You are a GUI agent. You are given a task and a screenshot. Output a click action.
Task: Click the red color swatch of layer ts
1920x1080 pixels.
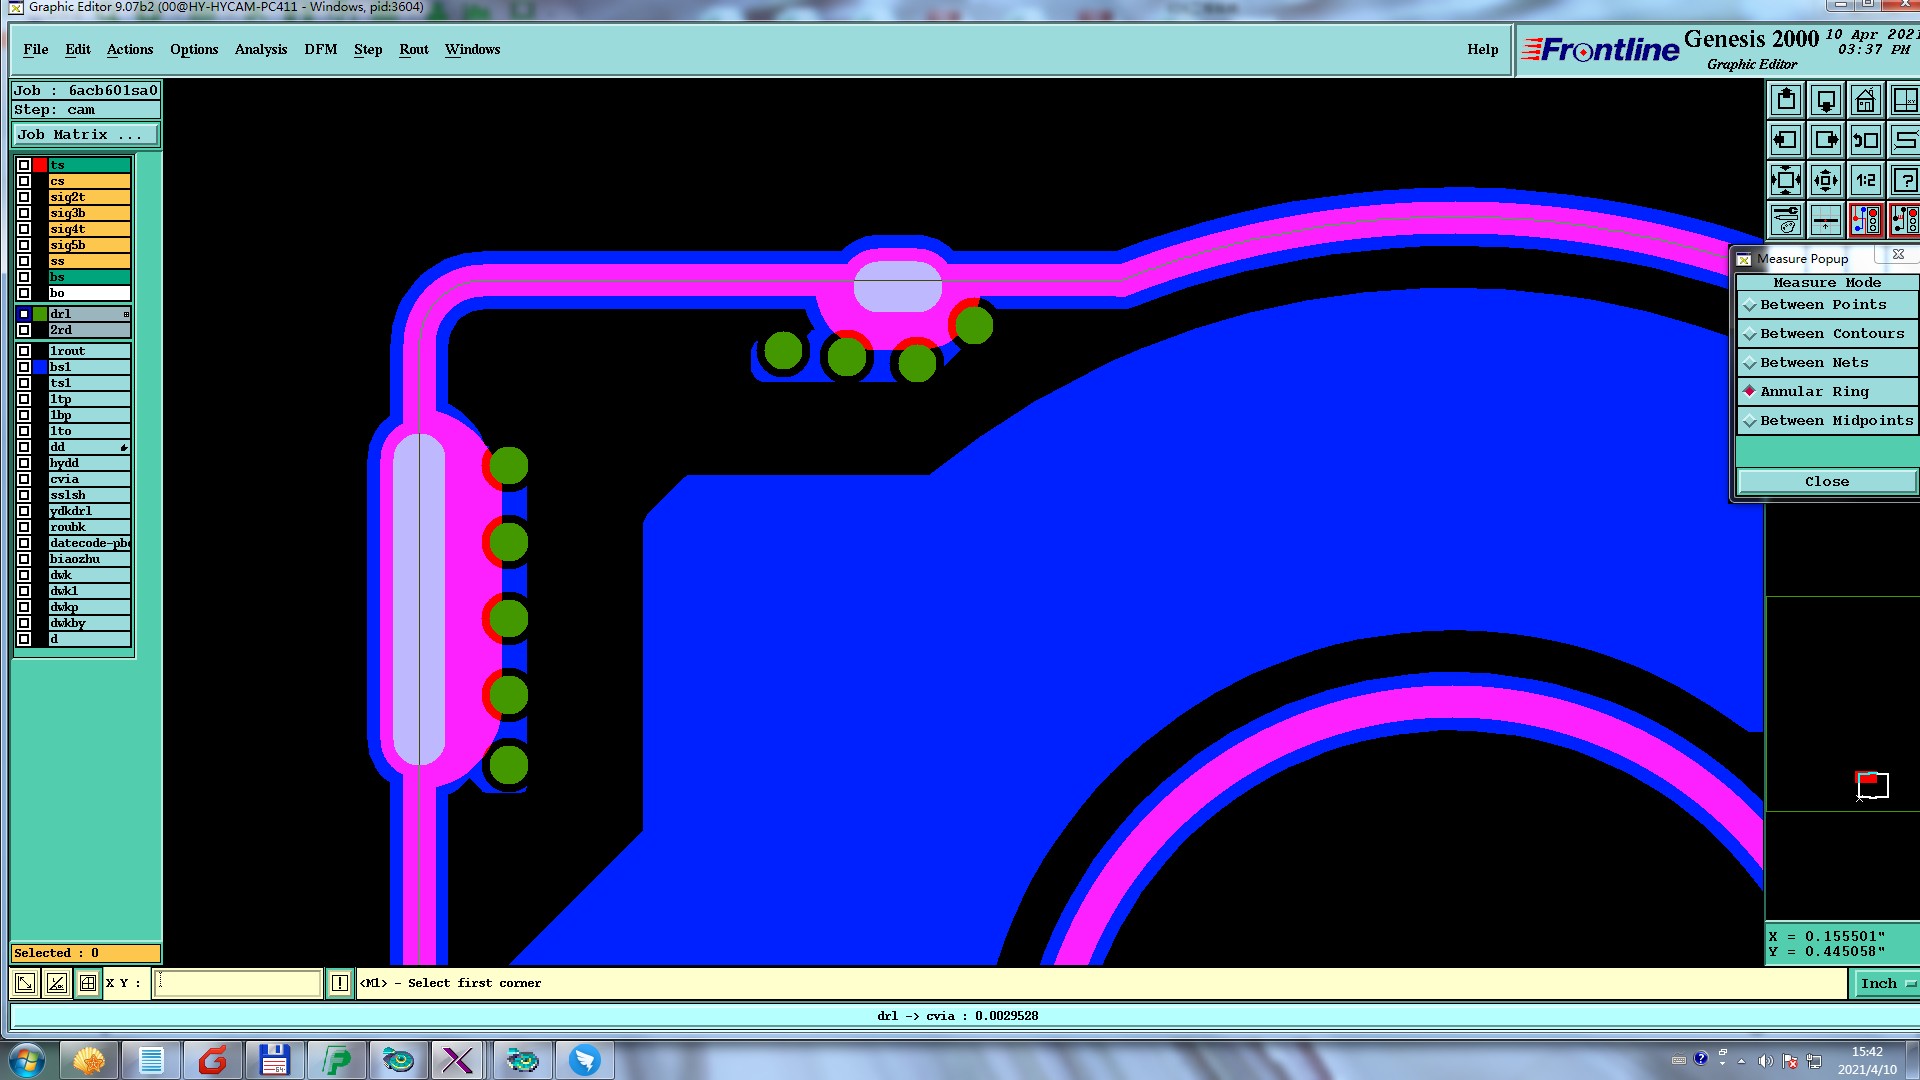click(40, 165)
